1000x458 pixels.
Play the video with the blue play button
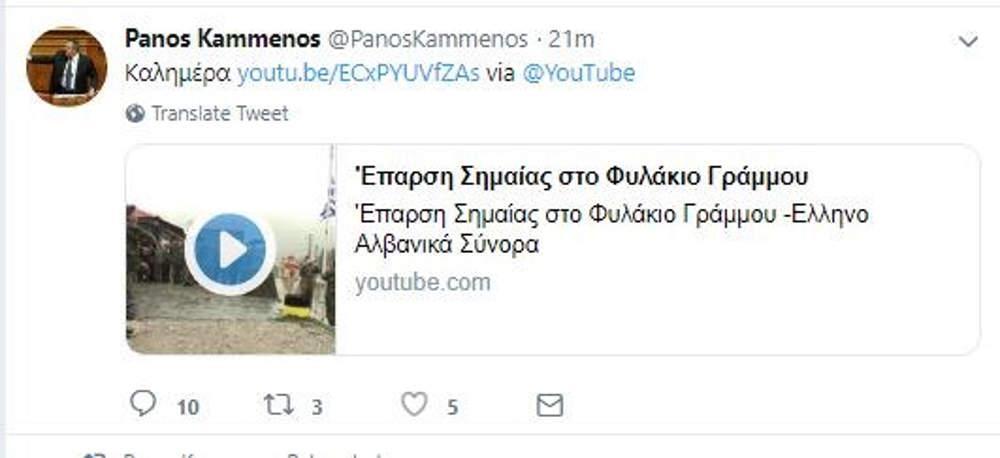pyautogui.click(x=230, y=251)
